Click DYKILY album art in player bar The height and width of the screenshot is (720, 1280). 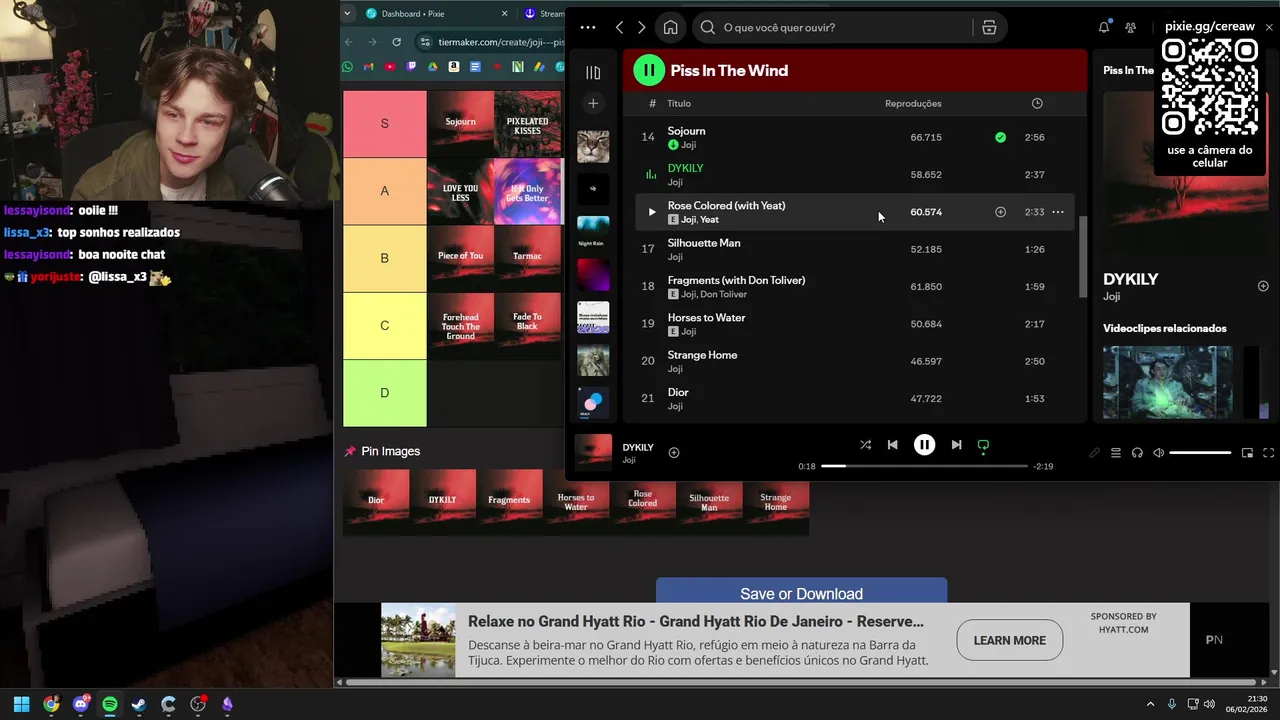click(593, 452)
